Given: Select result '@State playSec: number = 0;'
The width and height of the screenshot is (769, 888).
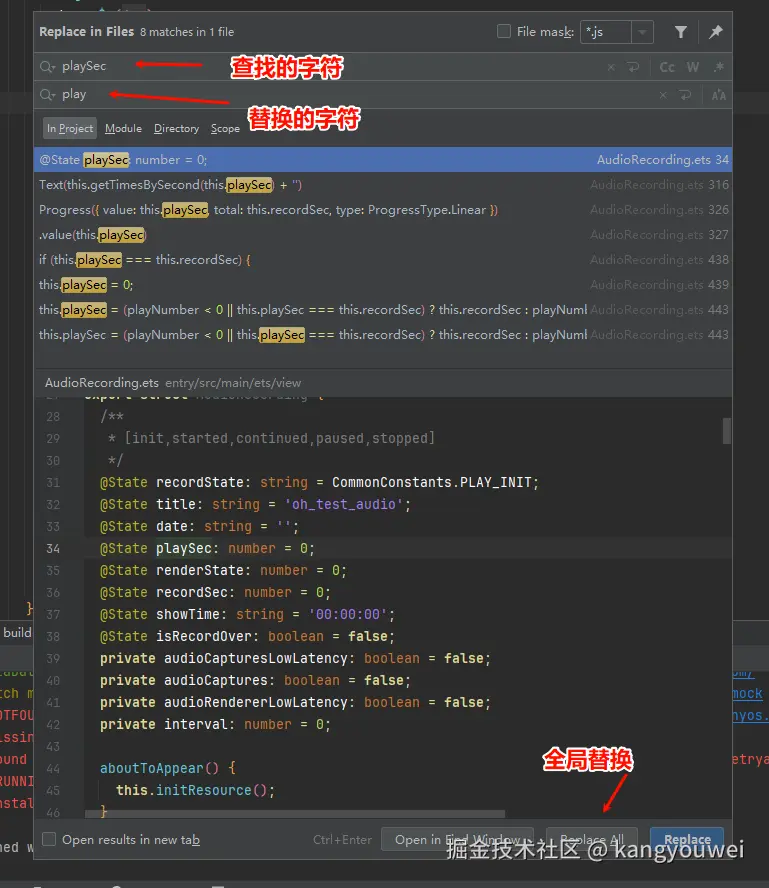Looking at the screenshot, I should coord(383,160).
